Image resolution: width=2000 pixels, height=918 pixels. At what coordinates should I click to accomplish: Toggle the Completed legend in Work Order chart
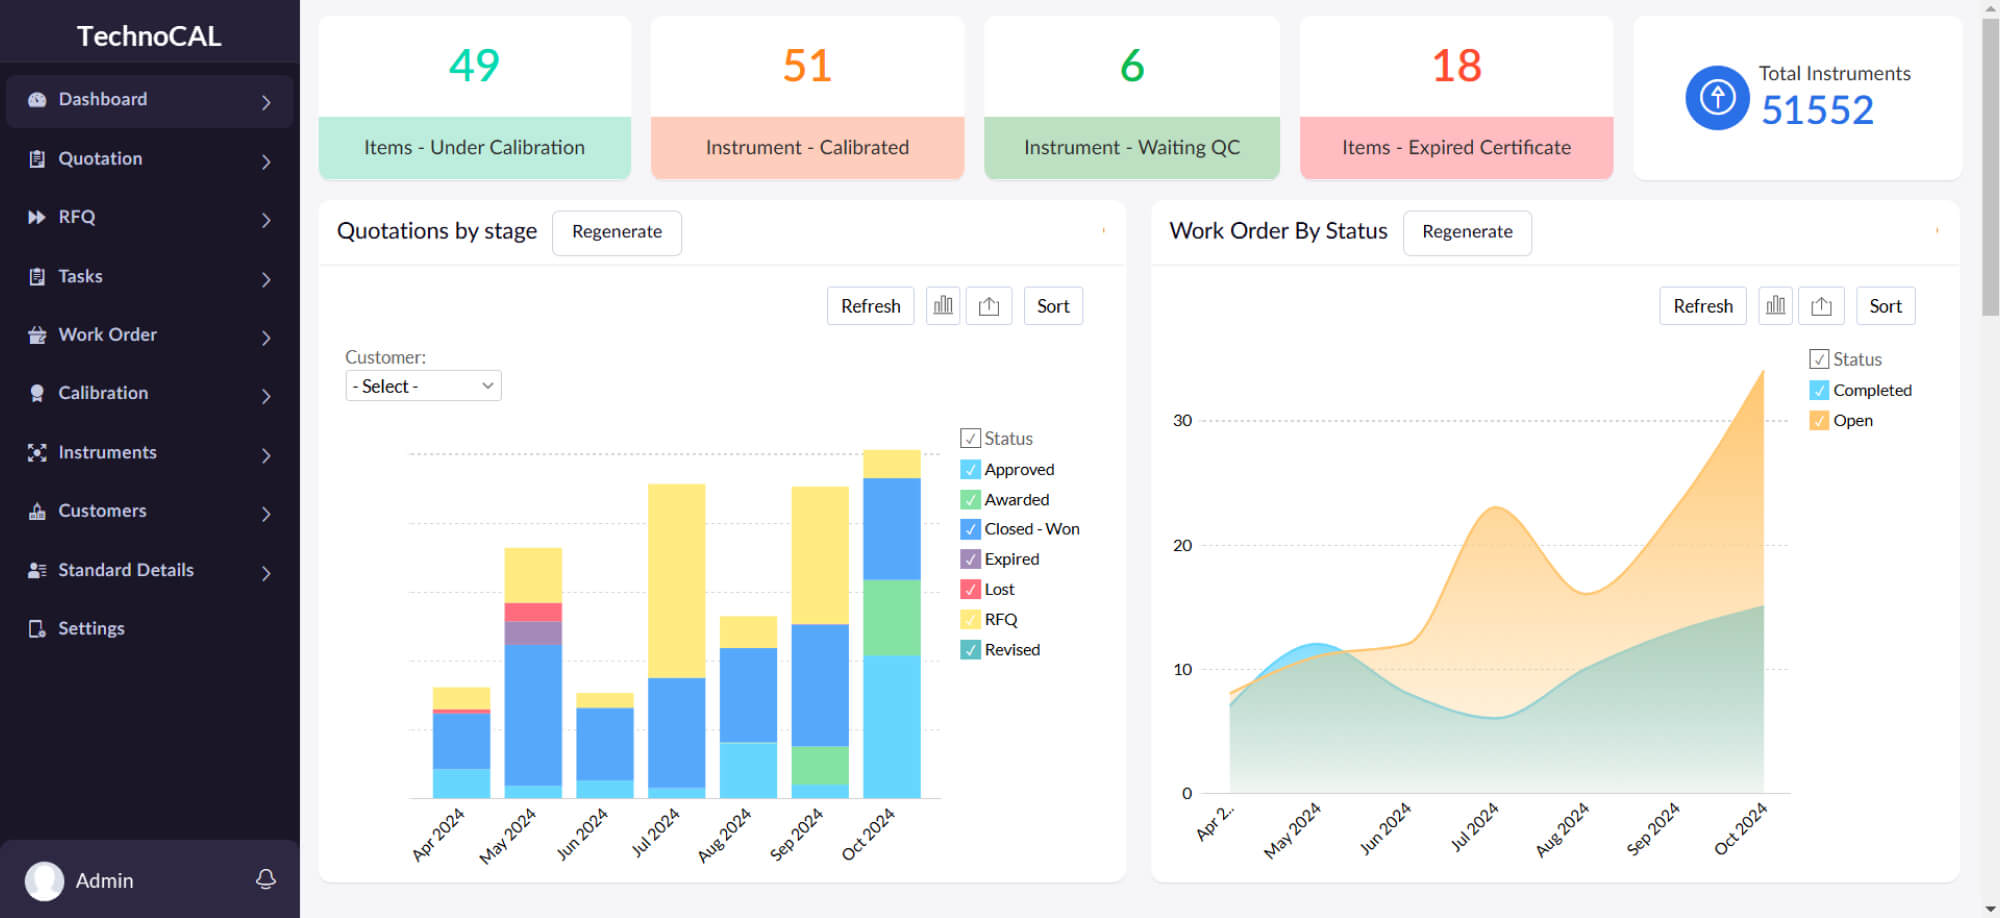click(1819, 390)
